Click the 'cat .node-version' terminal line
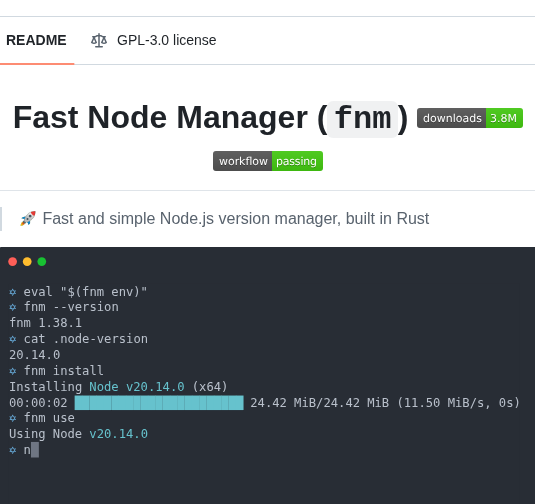The image size is (535, 504). click(x=78, y=339)
